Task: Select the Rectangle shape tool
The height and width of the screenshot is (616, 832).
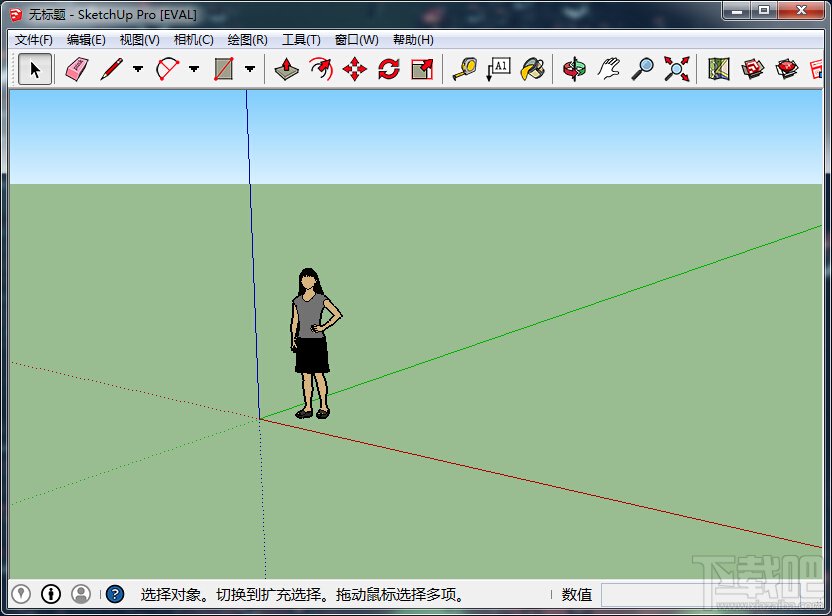Action: (223, 69)
